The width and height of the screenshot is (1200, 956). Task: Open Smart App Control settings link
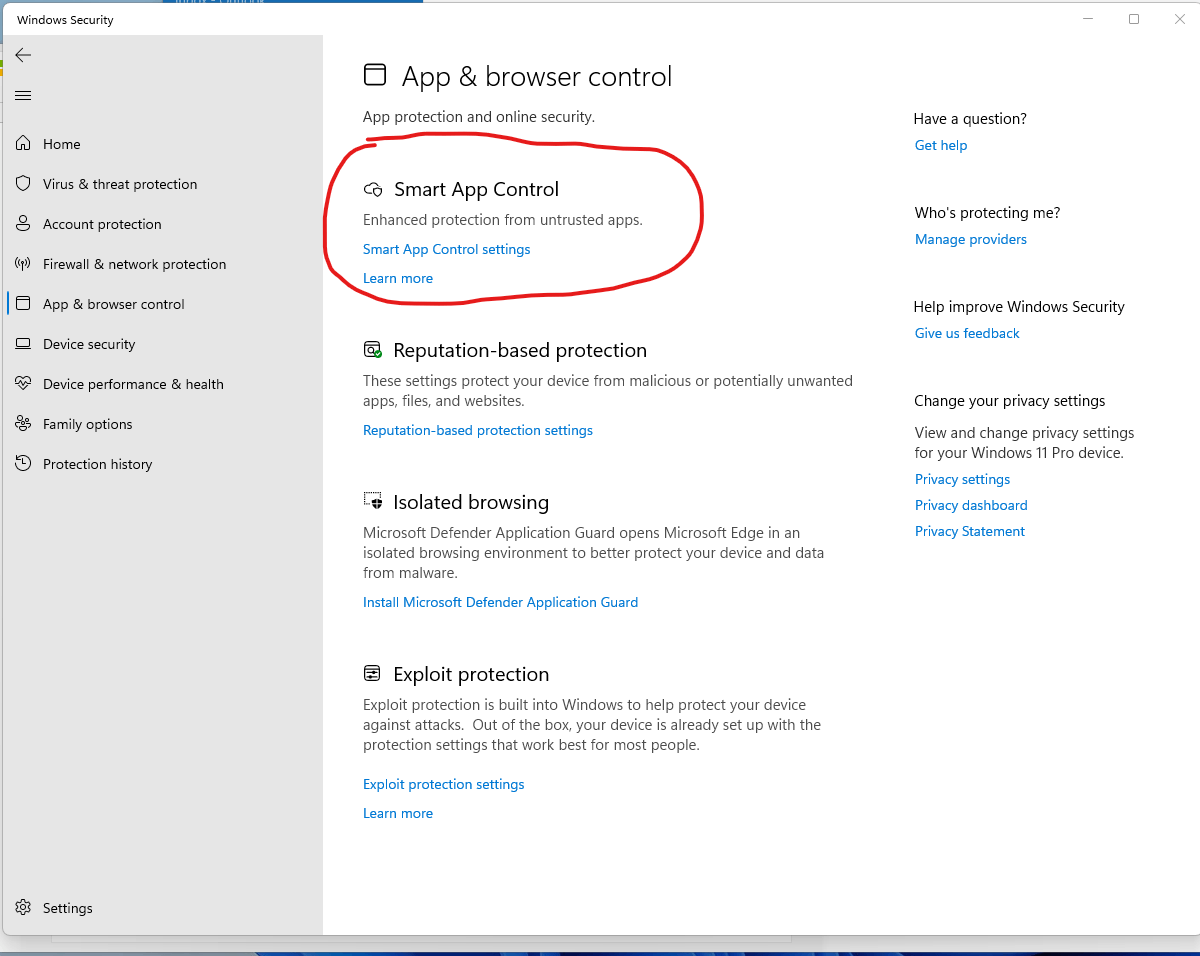(x=446, y=249)
